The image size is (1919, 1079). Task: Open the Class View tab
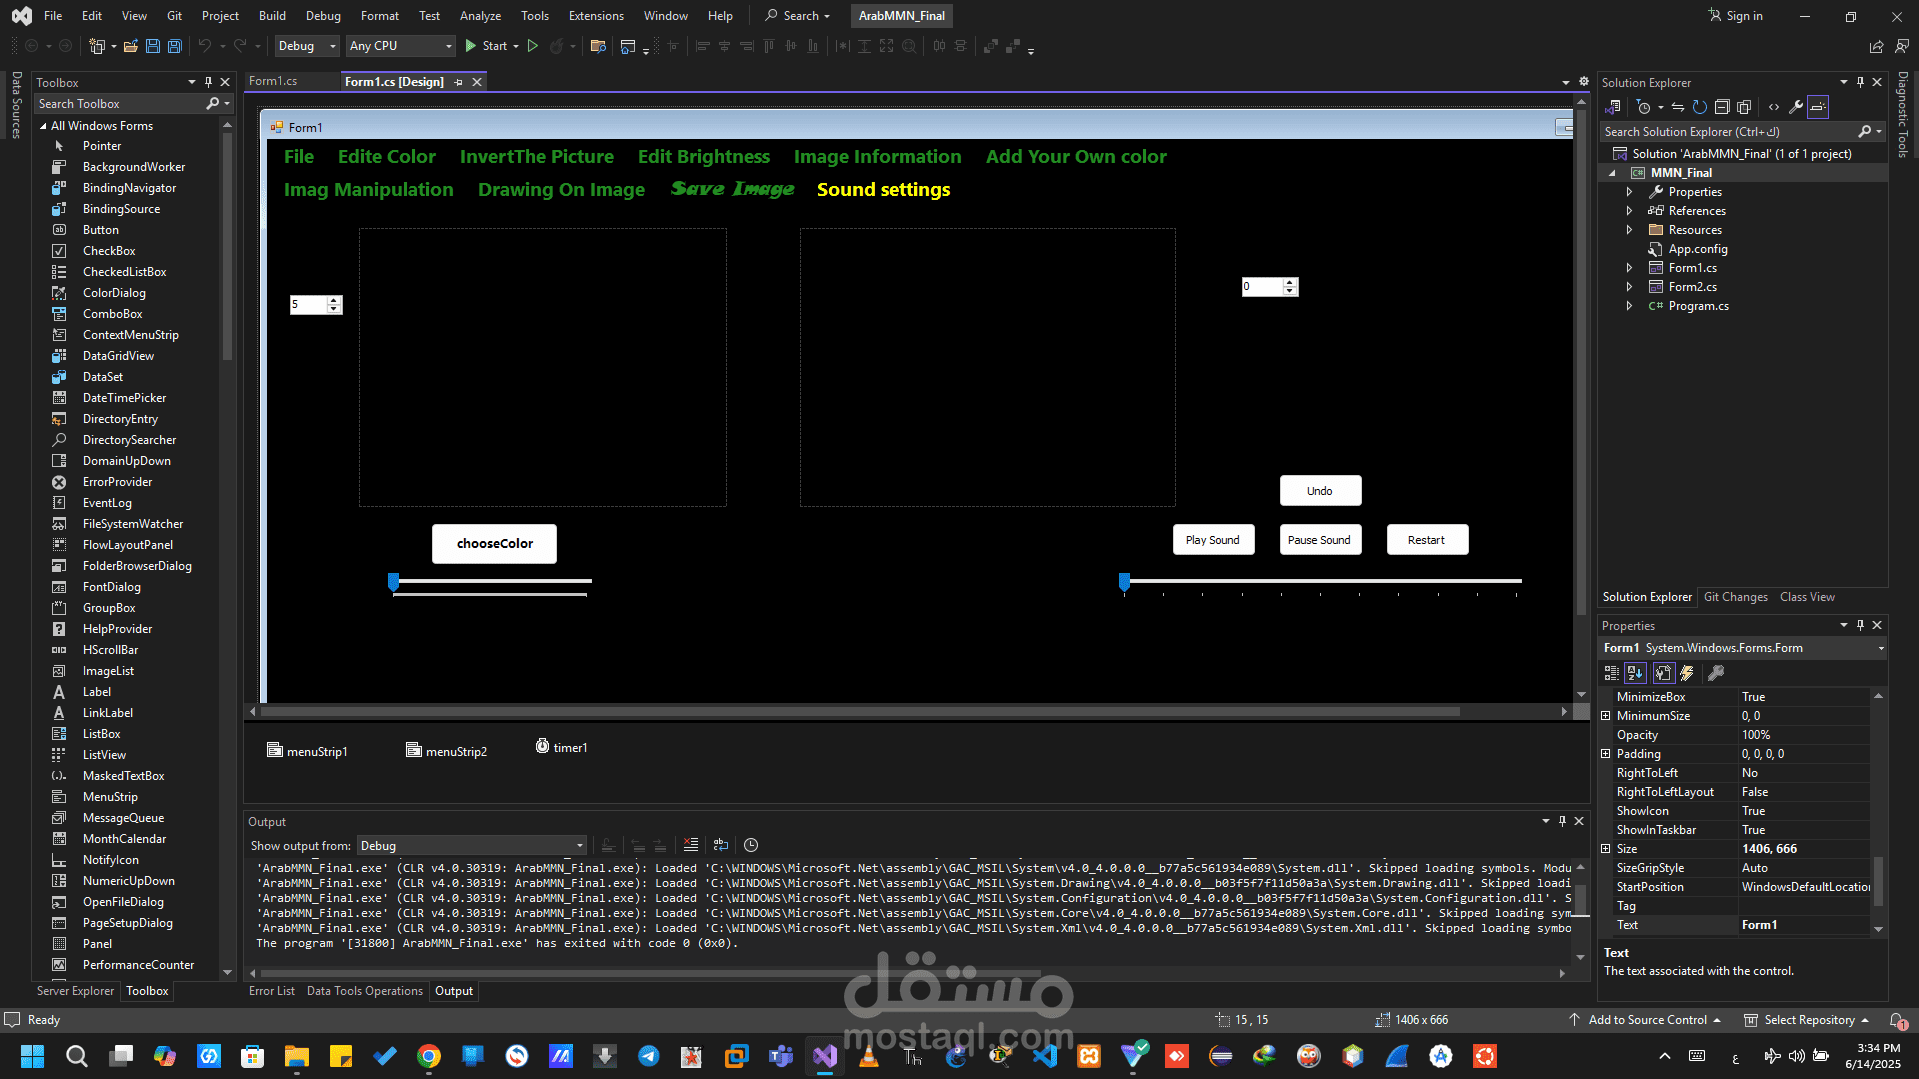[x=1807, y=597]
